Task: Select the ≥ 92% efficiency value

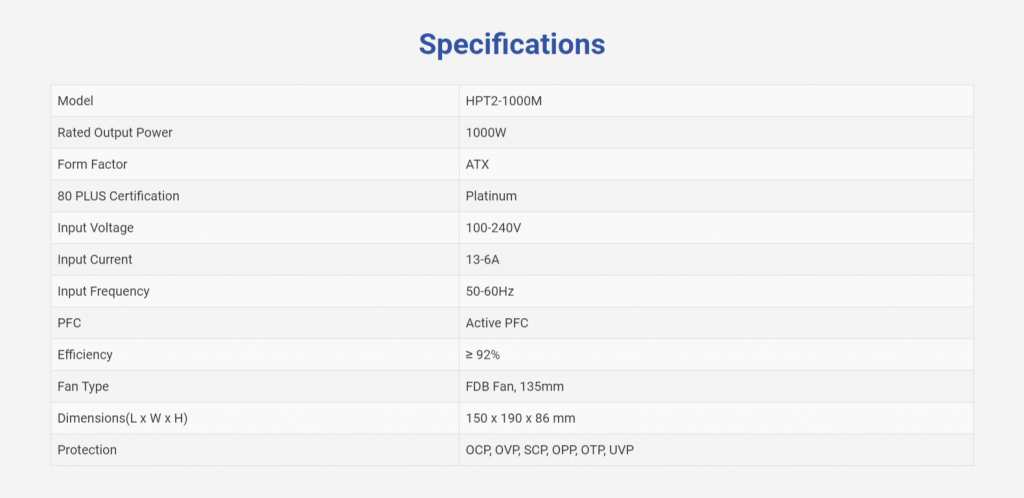Action: [483, 355]
